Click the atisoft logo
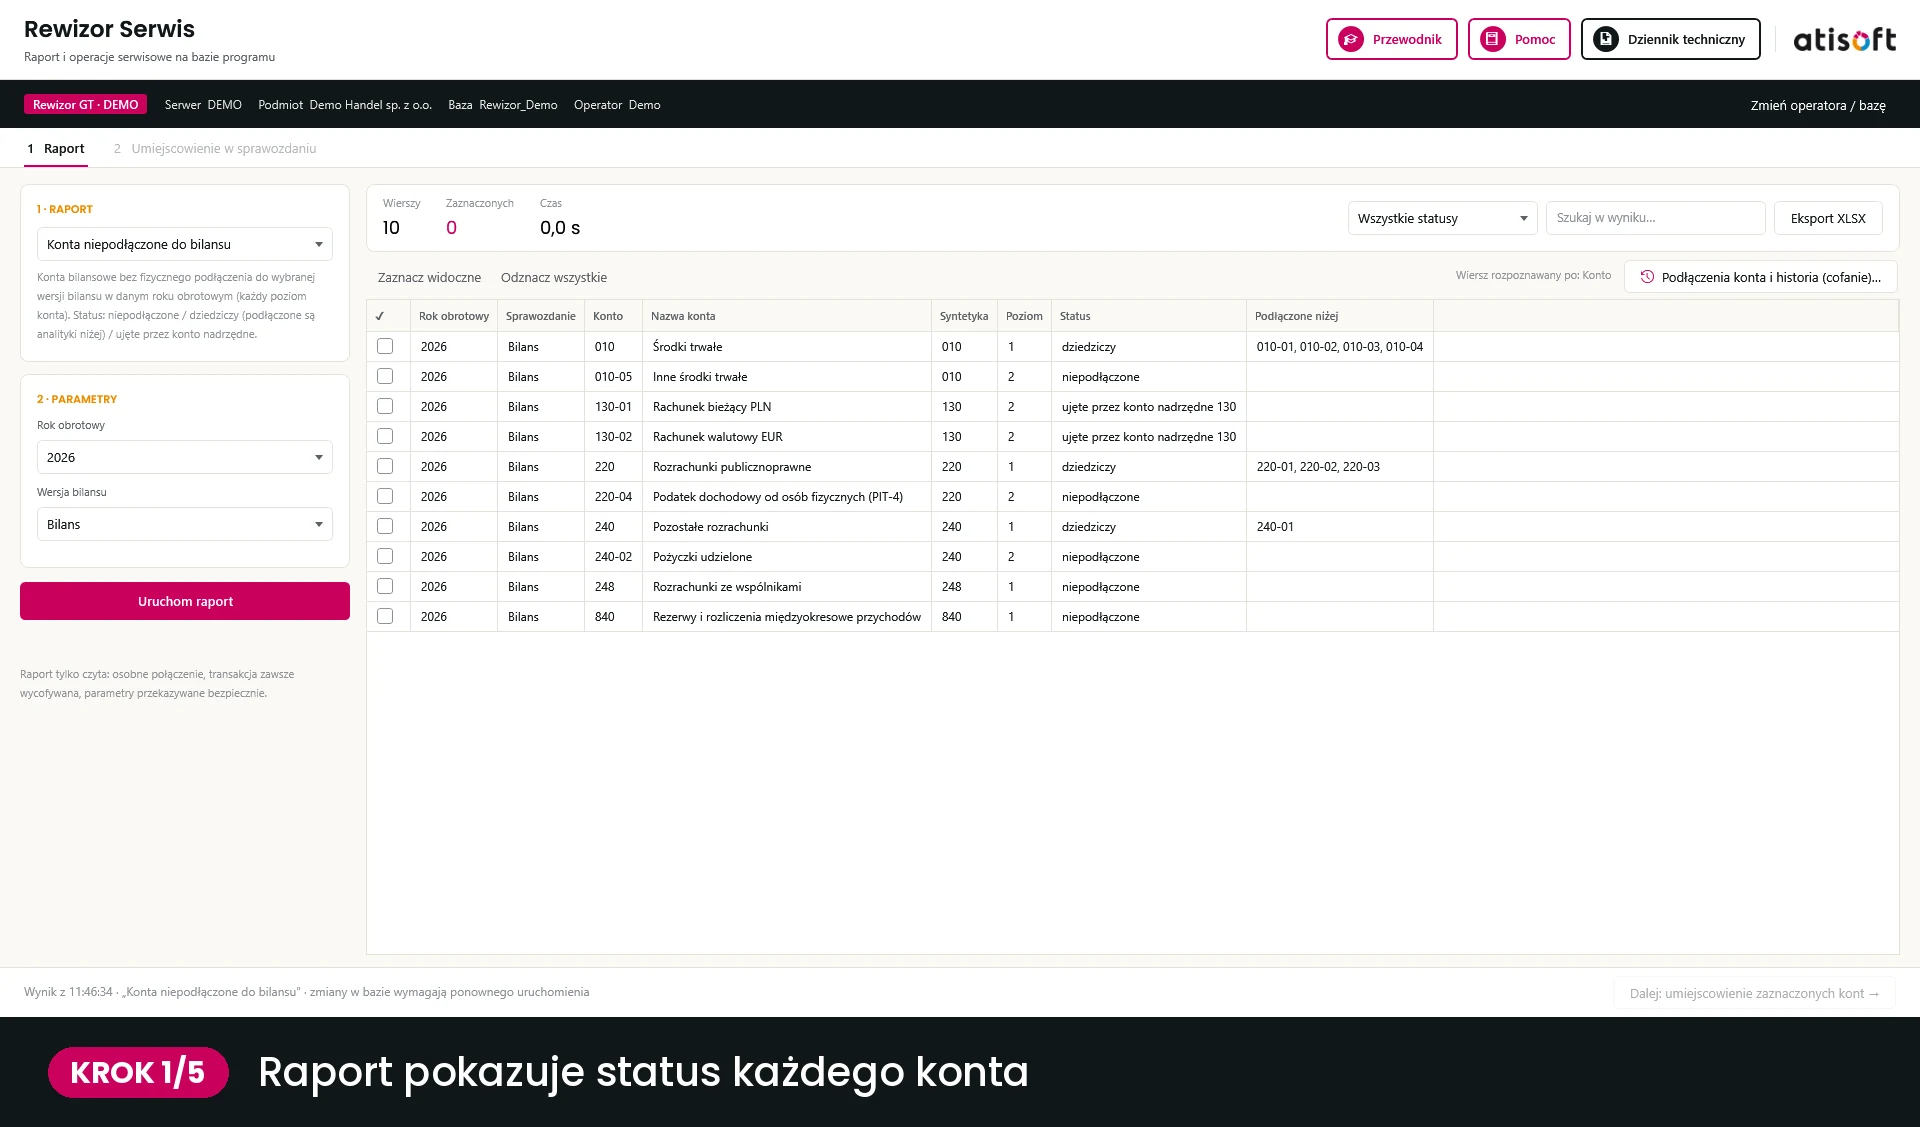 [x=1844, y=39]
